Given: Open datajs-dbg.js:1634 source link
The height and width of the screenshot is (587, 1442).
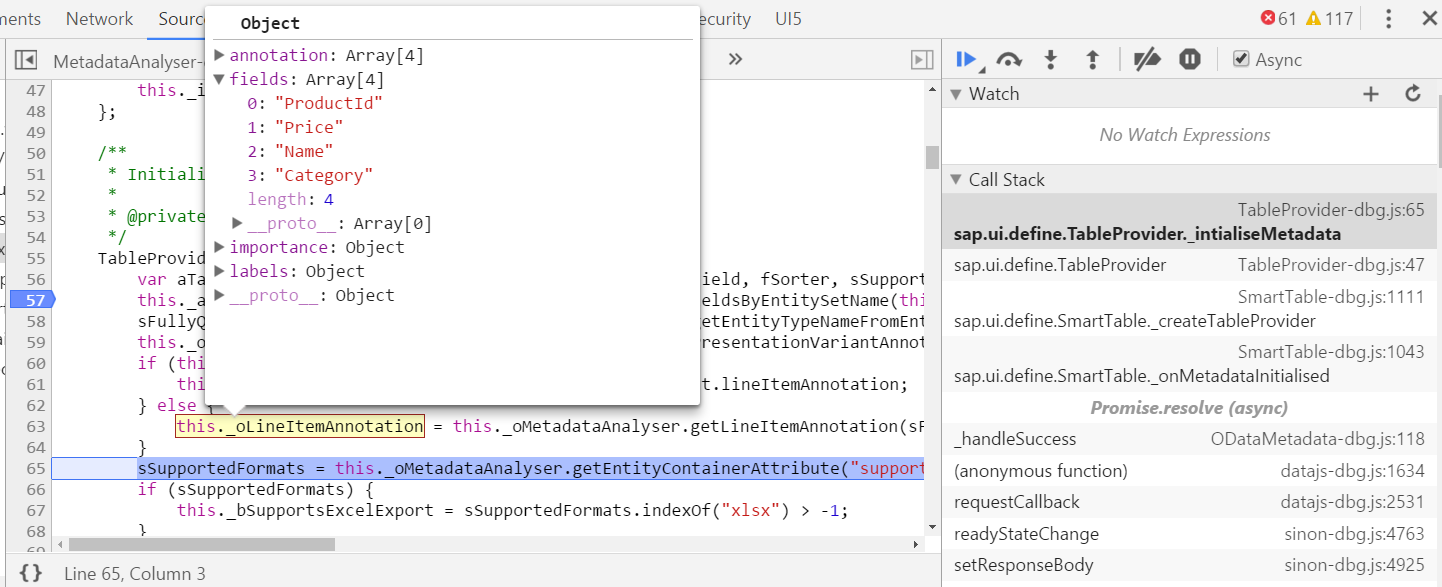Looking at the screenshot, I should point(1352,471).
